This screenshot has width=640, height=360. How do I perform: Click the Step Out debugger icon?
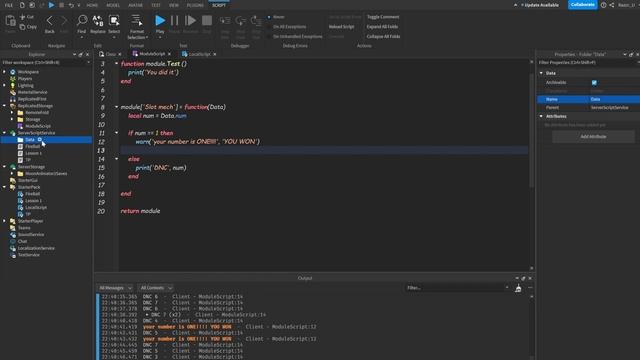point(256,21)
